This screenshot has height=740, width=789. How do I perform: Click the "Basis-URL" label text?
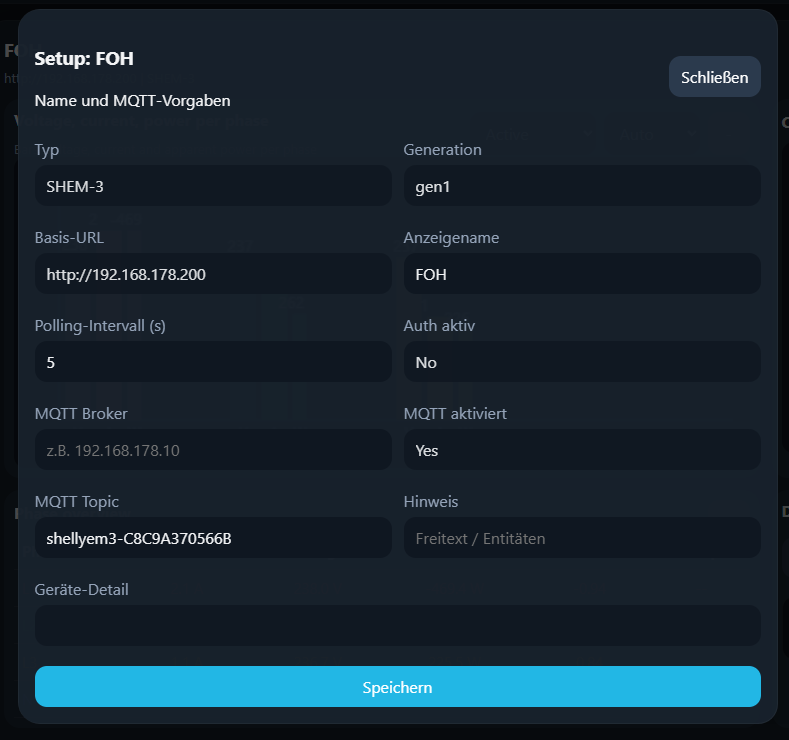69,238
